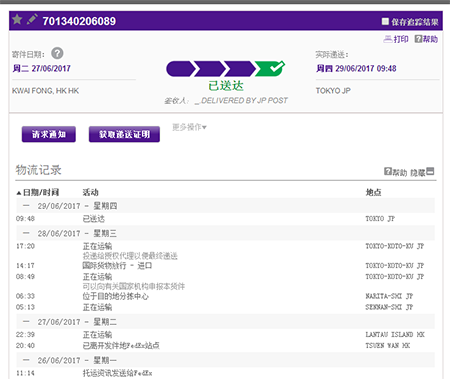Click DELIVERED BY JP POST signer text
Image resolution: width=450 pixels, height=379 pixels.
[x=244, y=100]
